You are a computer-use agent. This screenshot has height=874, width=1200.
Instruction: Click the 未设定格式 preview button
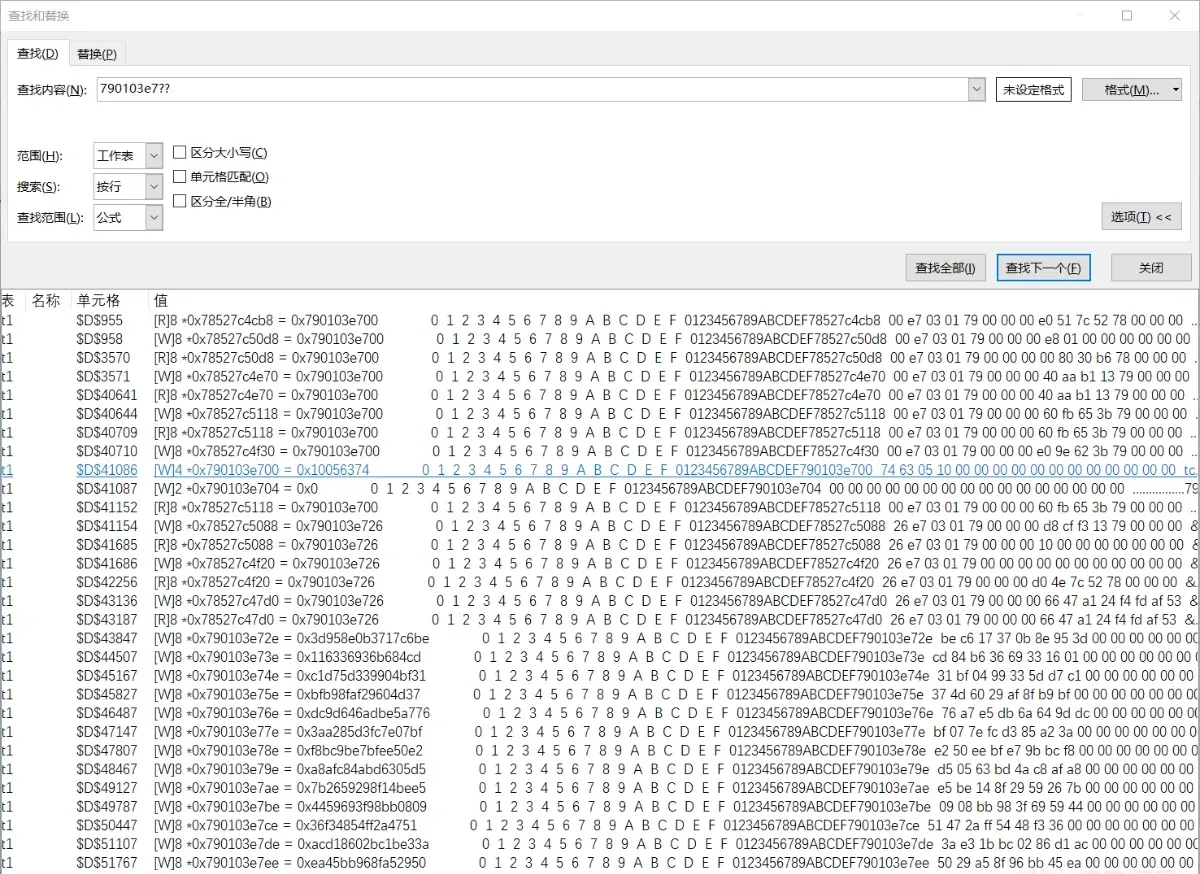(1033, 89)
